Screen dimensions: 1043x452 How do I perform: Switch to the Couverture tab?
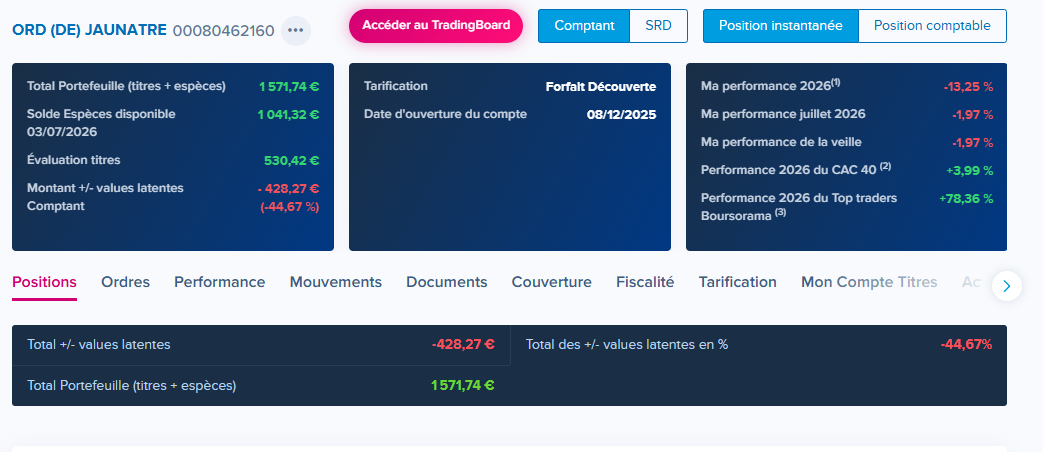tap(551, 282)
